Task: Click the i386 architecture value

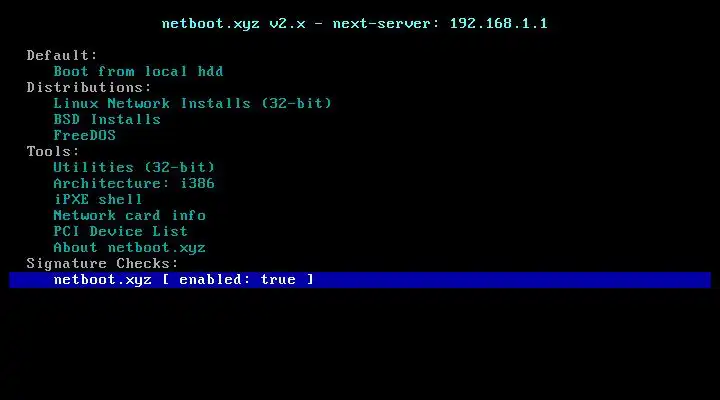Action: 197,183
